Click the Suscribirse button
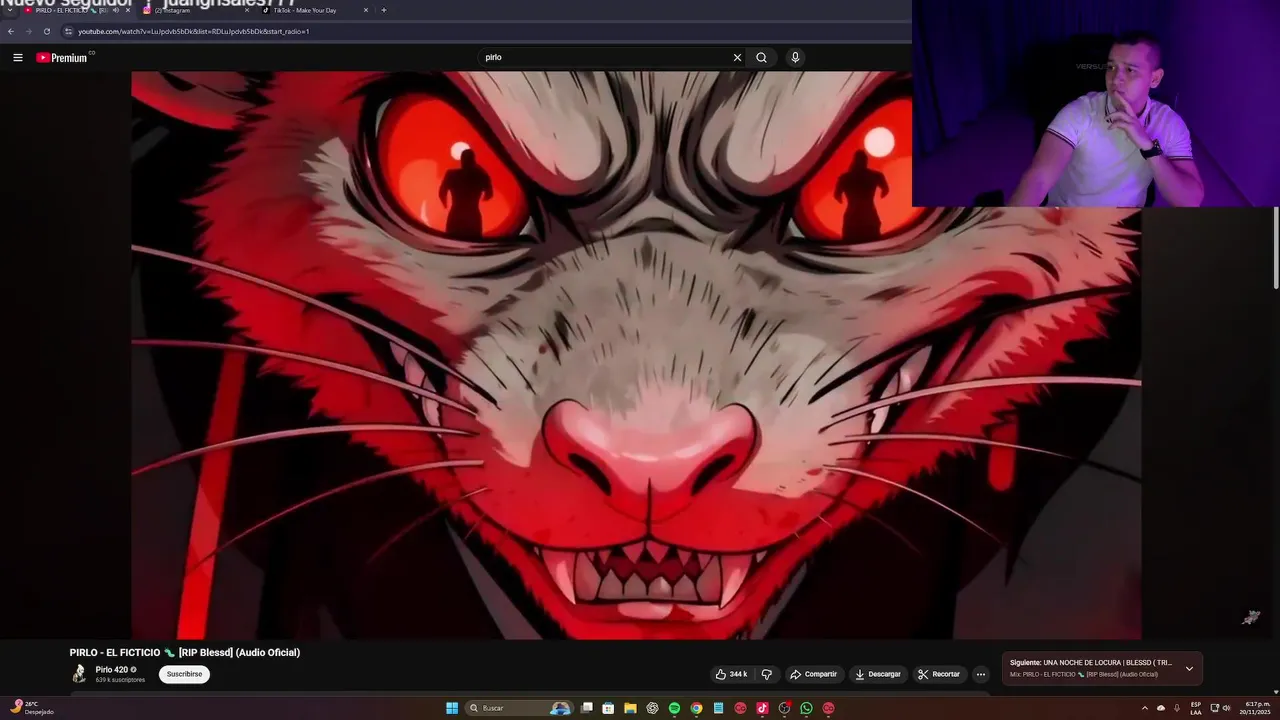1280x720 pixels. point(184,674)
